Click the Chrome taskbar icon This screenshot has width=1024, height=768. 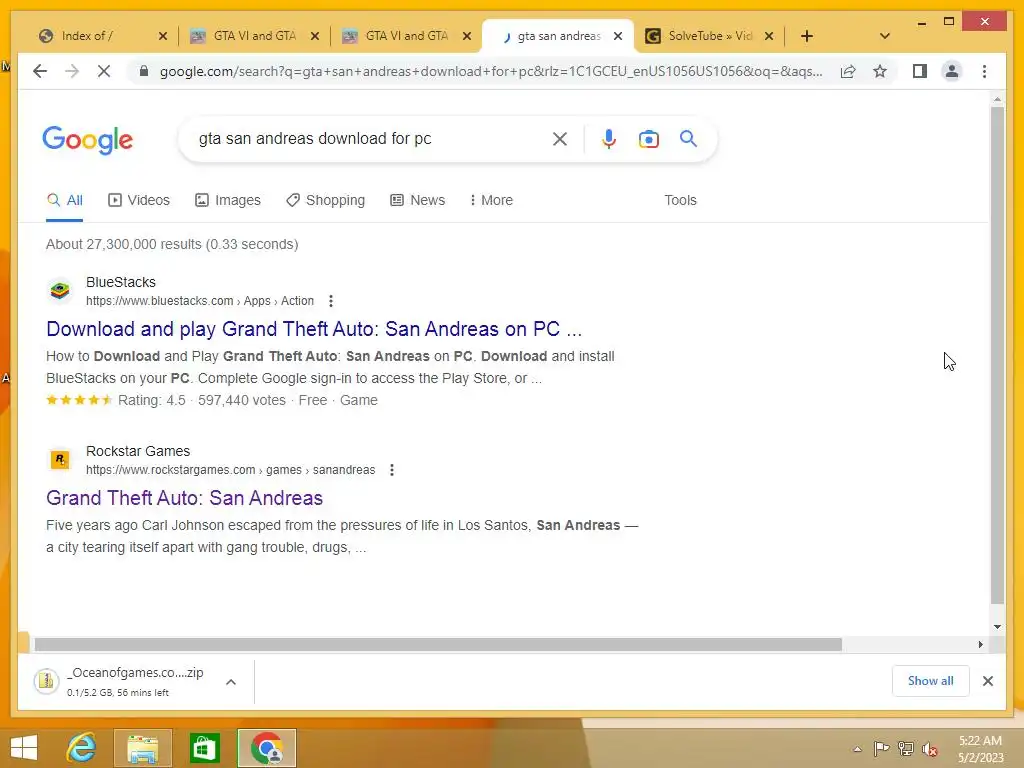(266, 748)
